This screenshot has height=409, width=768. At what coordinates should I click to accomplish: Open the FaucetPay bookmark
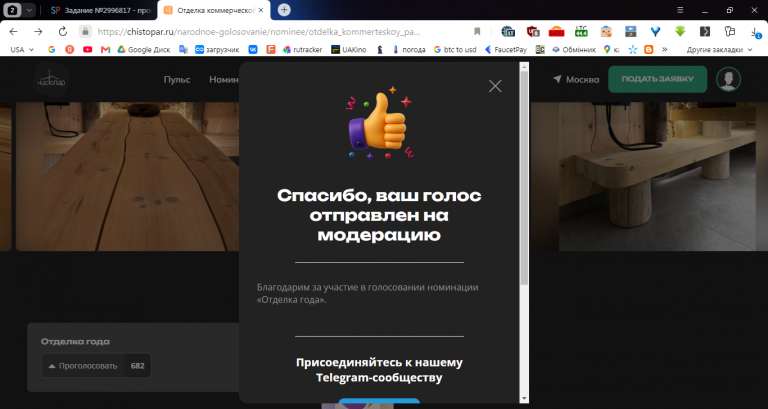(x=505, y=49)
